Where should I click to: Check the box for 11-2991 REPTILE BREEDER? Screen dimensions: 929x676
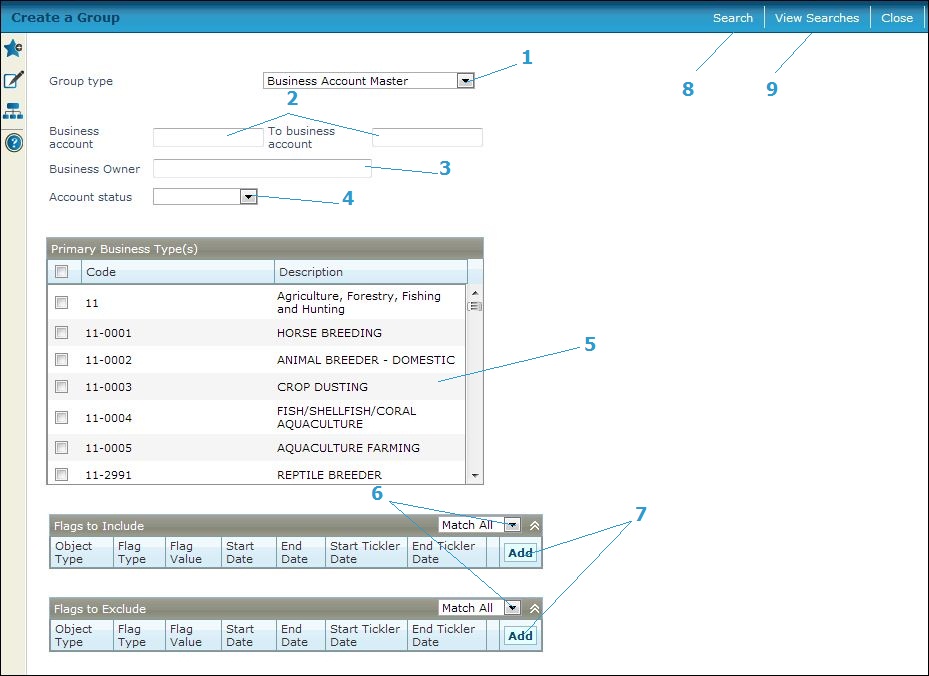click(x=61, y=475)
